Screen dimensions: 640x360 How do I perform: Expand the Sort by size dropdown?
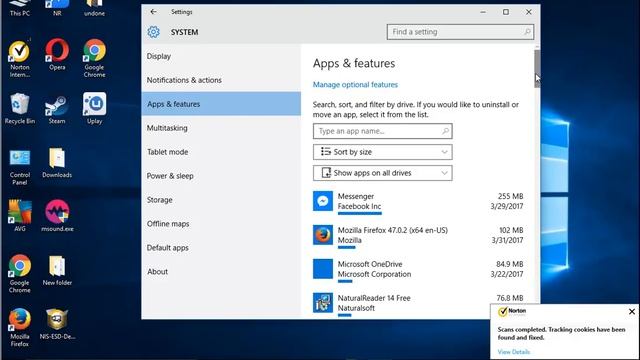[382, 152]
